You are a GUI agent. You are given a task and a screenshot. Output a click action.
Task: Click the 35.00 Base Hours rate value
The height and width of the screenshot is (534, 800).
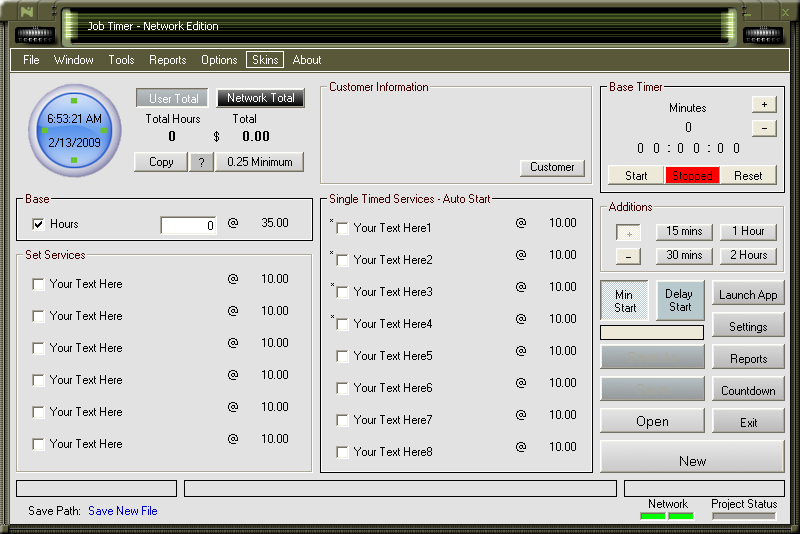[274, 223]
